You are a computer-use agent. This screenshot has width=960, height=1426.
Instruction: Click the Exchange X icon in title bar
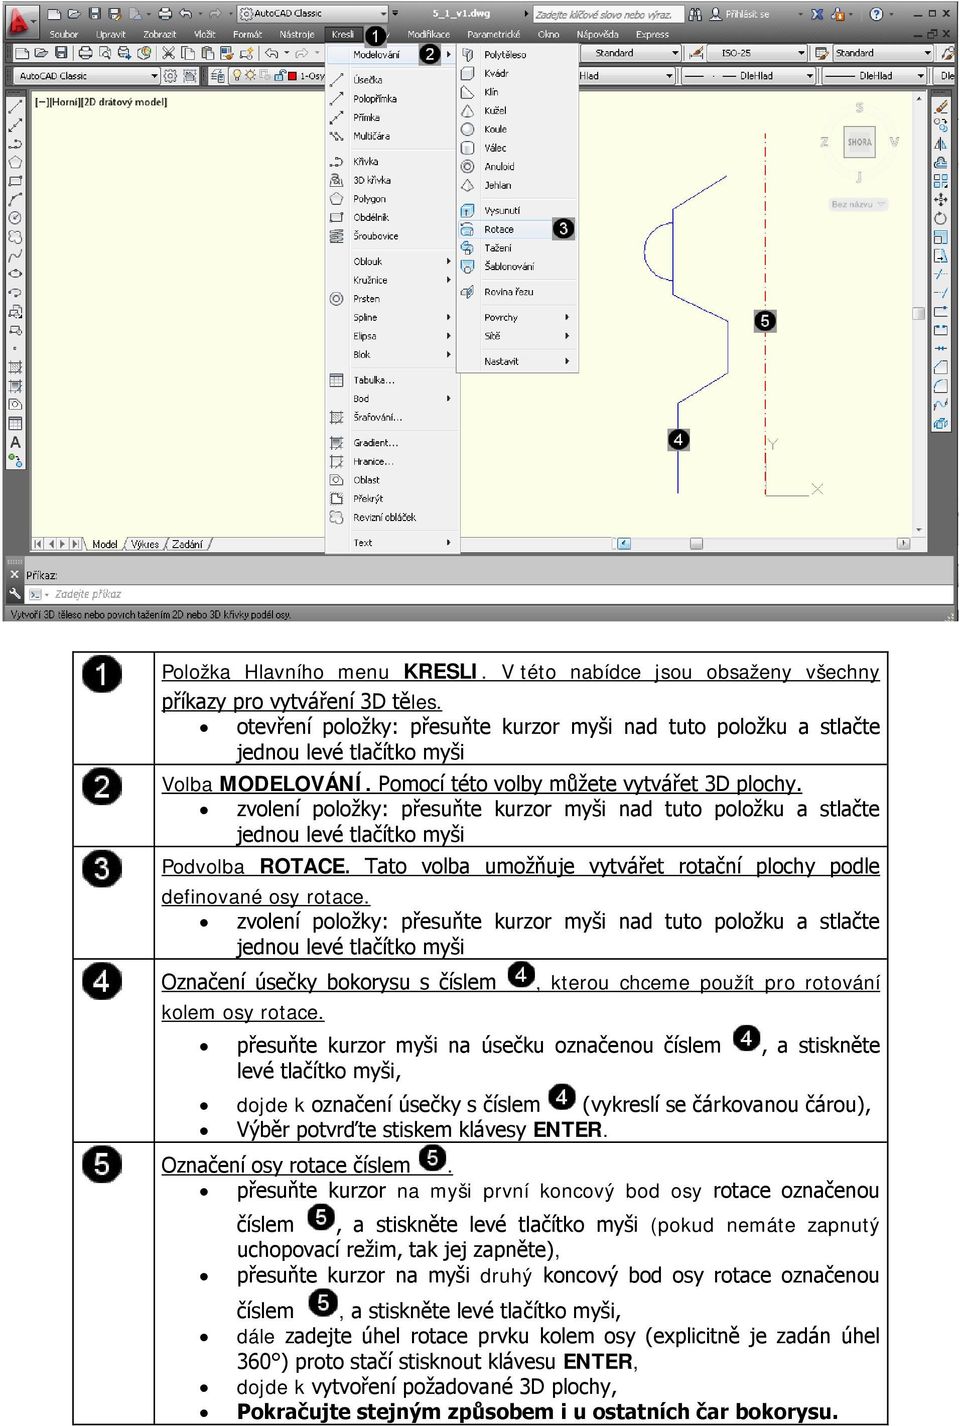pyautogui.click(x=817, y=14)
